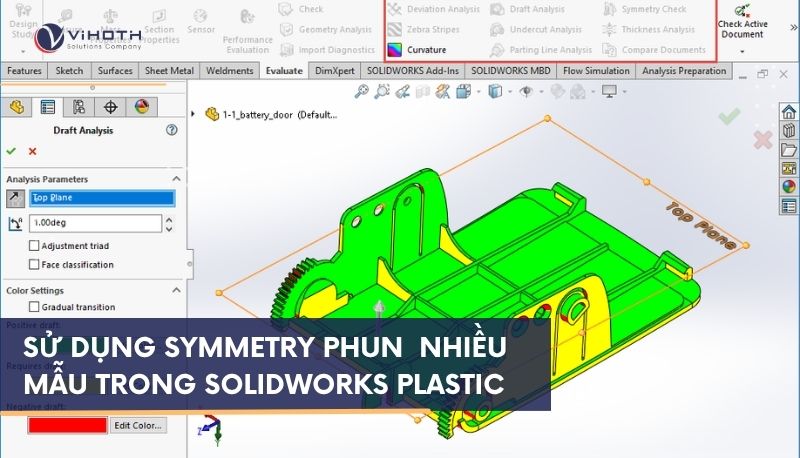Open Undercut Analysis tool
The height and width of the screenshot is (458, 800).
tap(535, 30)
